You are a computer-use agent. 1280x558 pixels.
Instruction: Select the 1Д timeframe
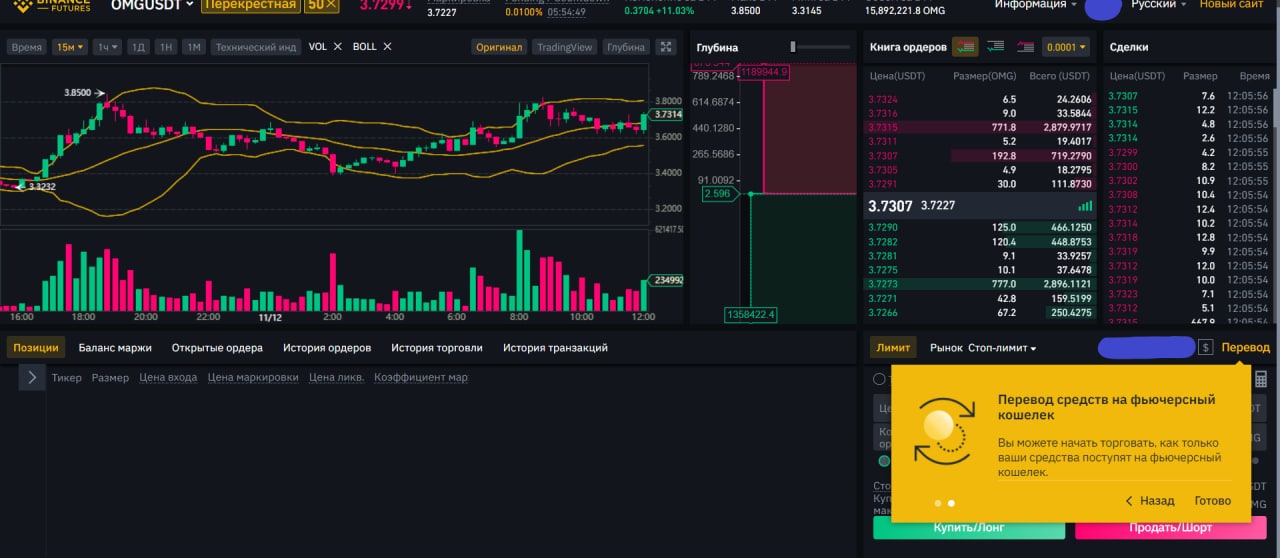139,47
